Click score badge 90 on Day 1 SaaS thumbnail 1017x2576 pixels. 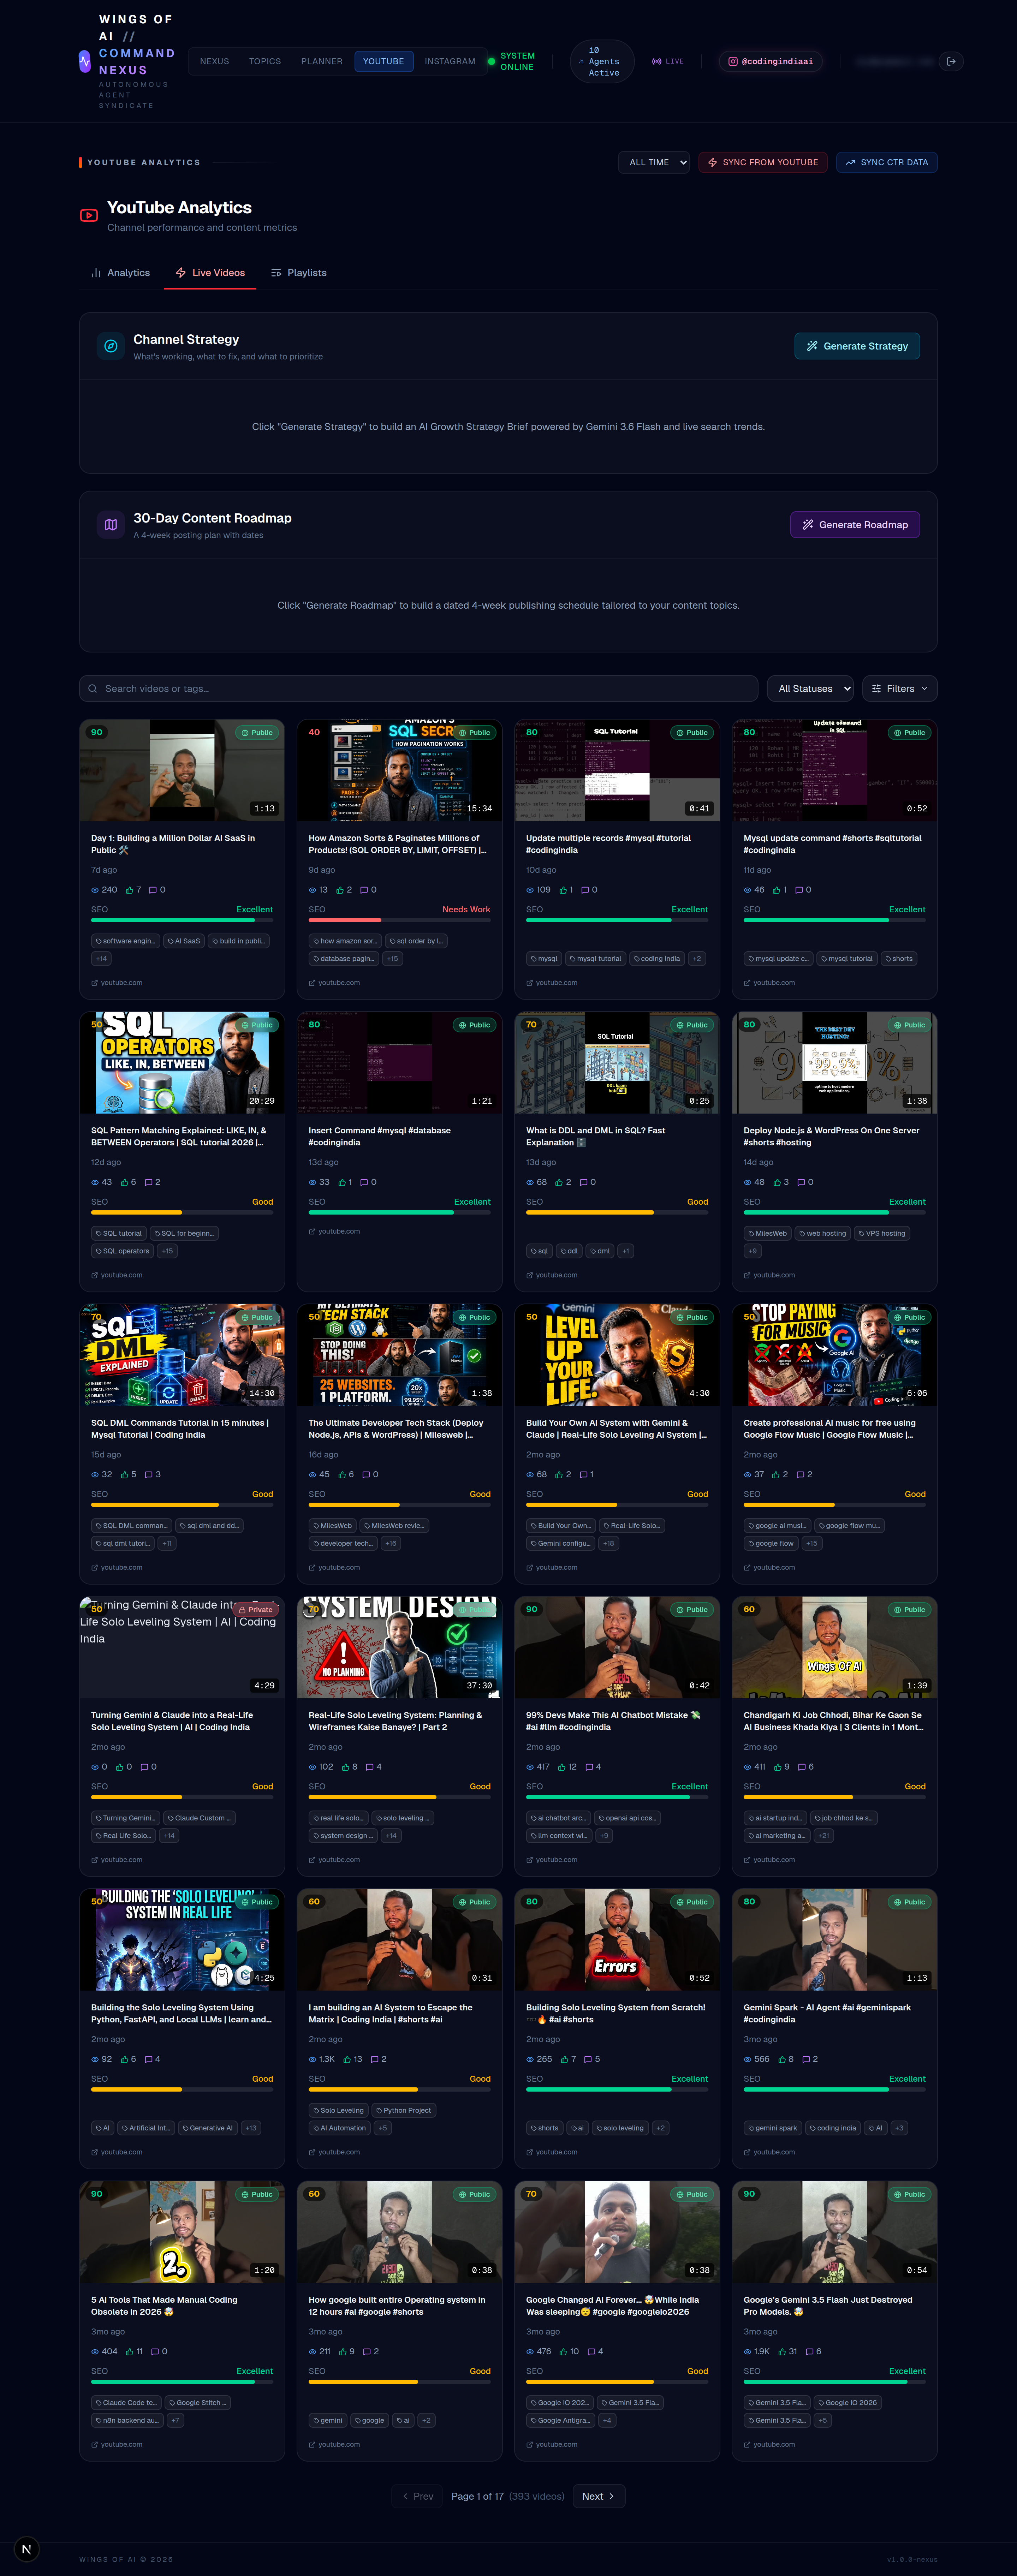(97, 732)
